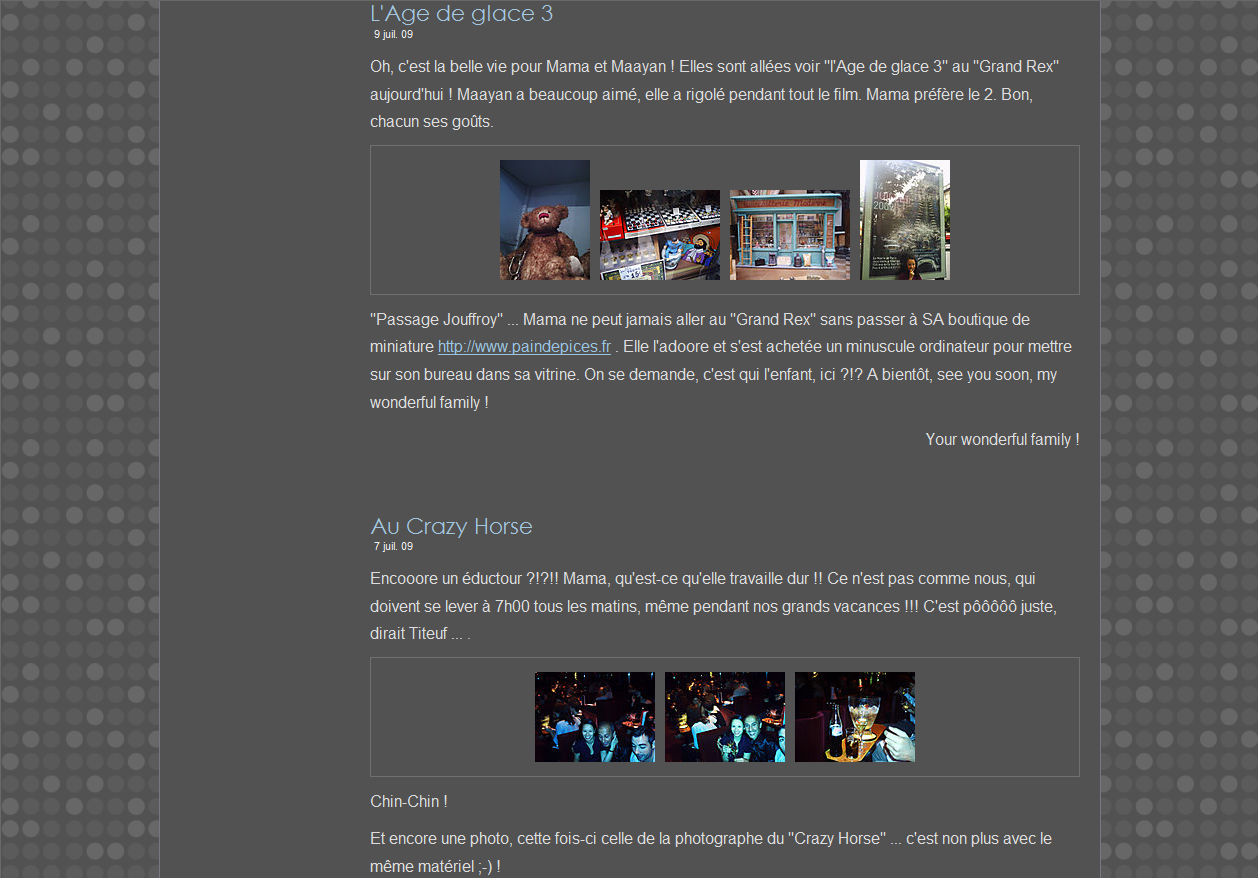Open the middle Crazy Horse photo
The height and width of the screenshot is (878, 1258).
point(724,717)
